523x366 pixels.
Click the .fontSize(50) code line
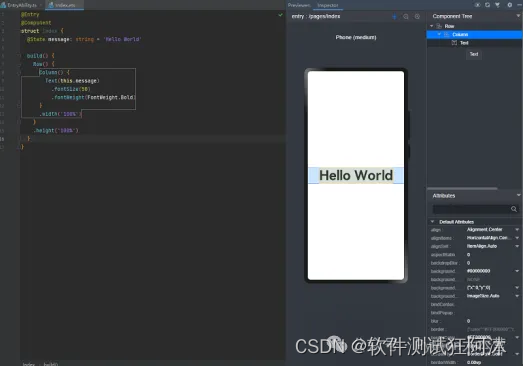(71, 89)
